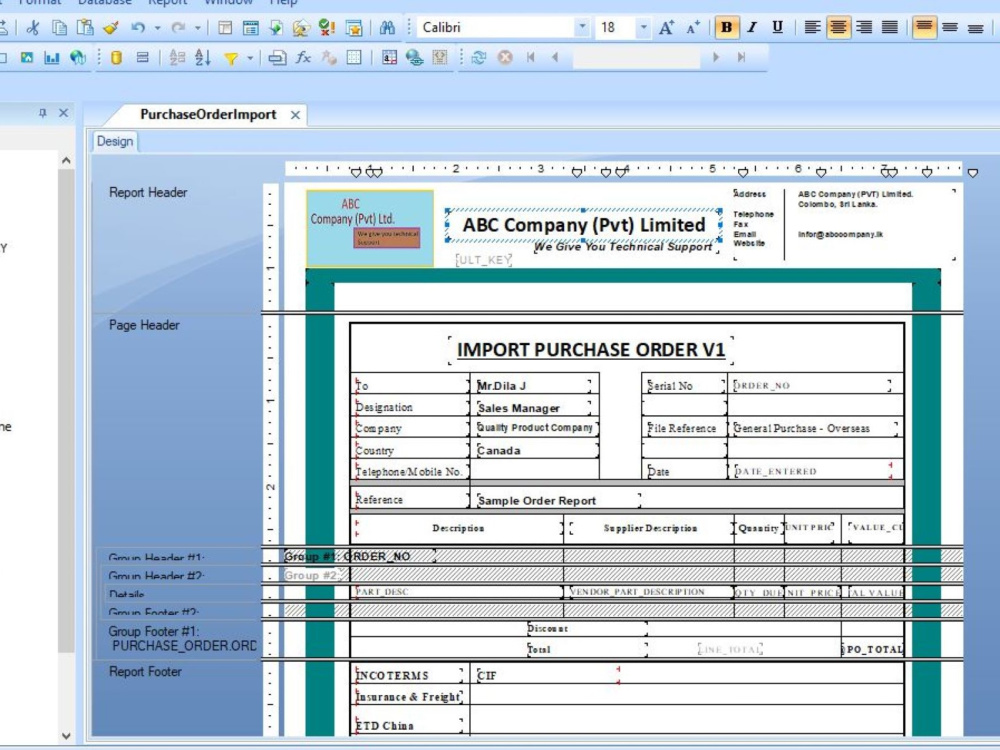Select the 'ABC Company (Pvt) Limited' title object
1000x750 pixels.
584,225
